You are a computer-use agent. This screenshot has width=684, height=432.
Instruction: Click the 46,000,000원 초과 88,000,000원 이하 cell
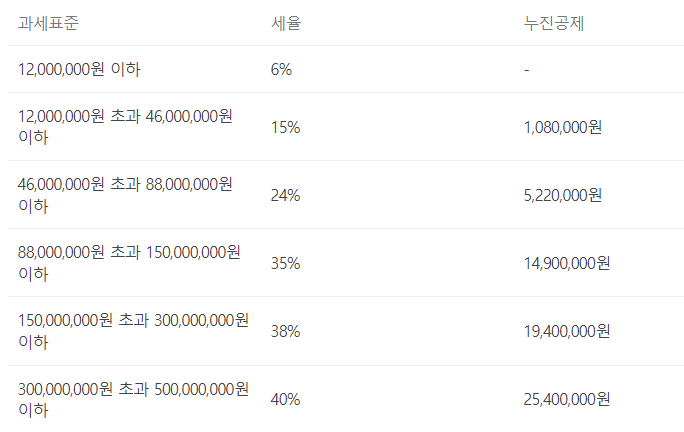point(126,195)
